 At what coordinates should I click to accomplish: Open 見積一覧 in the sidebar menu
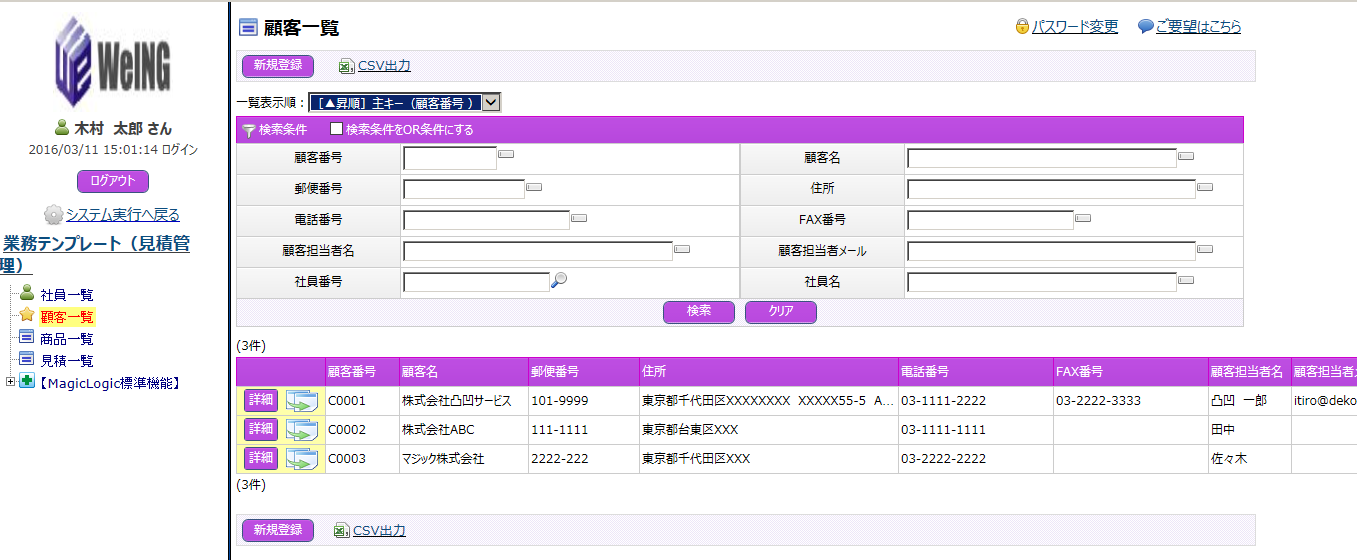(x=66, y=361)
